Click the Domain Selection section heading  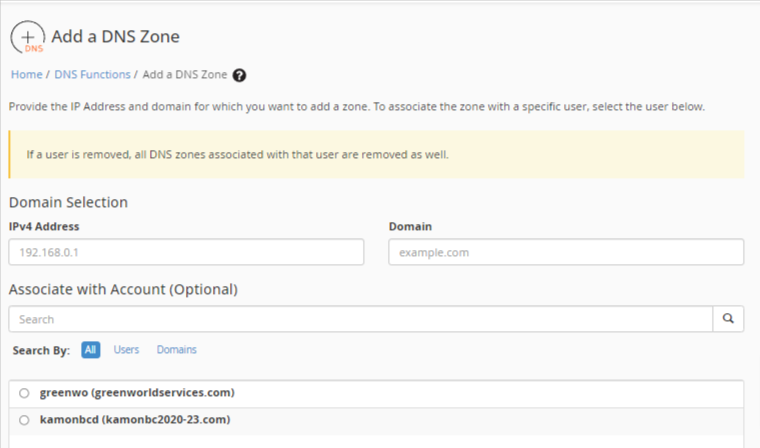click(68, 202)
